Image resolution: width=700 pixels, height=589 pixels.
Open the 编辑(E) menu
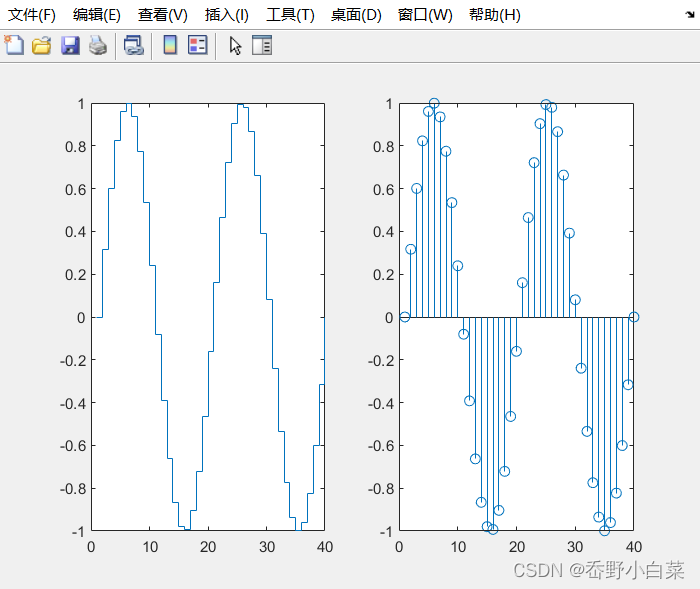pyautogui.click(x=97, y=15)
